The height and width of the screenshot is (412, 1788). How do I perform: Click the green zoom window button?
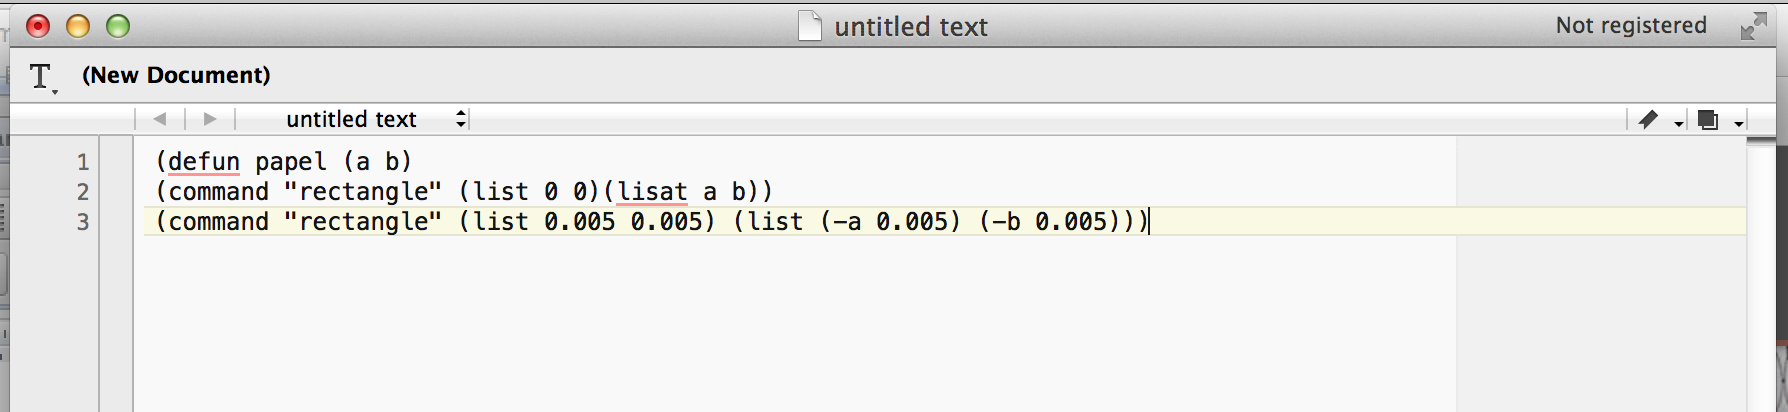pos(118,26)
